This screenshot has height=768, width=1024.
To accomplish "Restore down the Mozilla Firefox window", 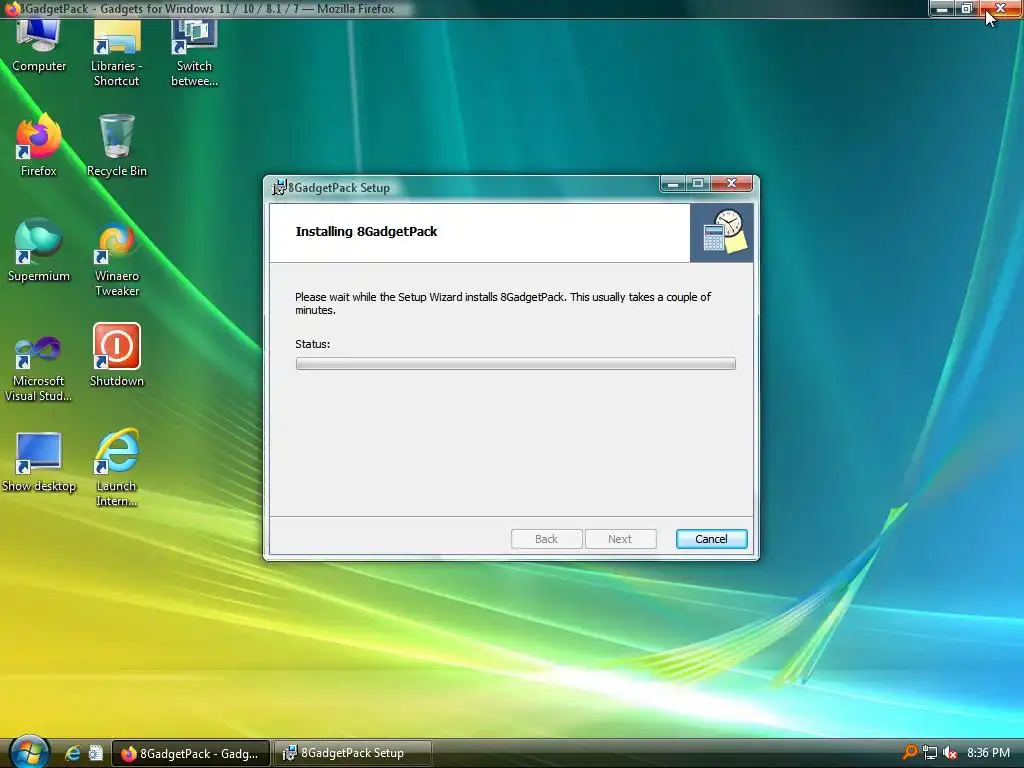I will (x=967, y=8).
